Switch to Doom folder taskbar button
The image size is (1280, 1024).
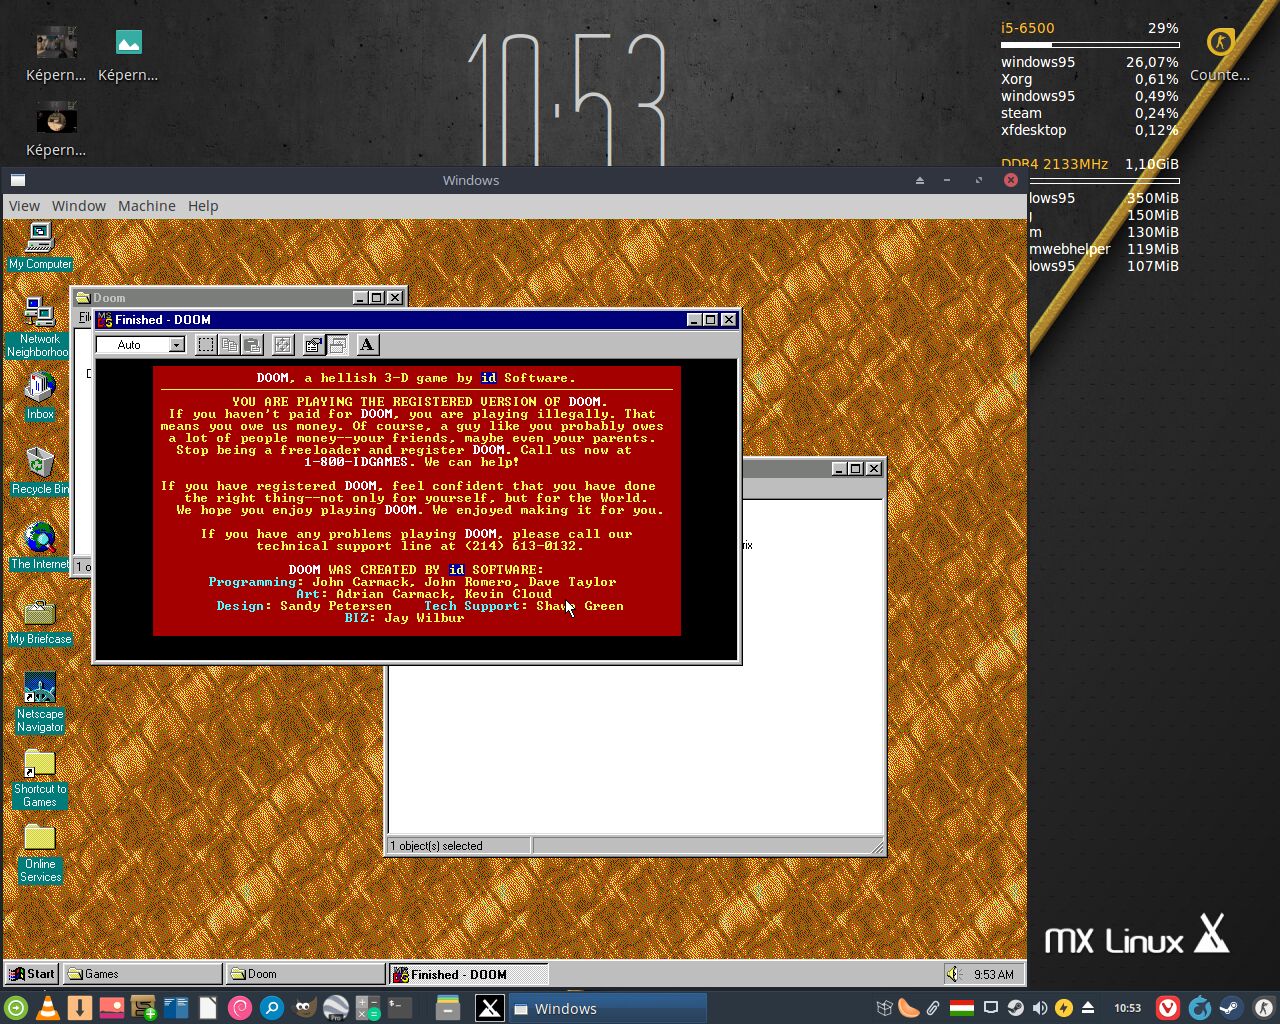[x=305, y=974]
